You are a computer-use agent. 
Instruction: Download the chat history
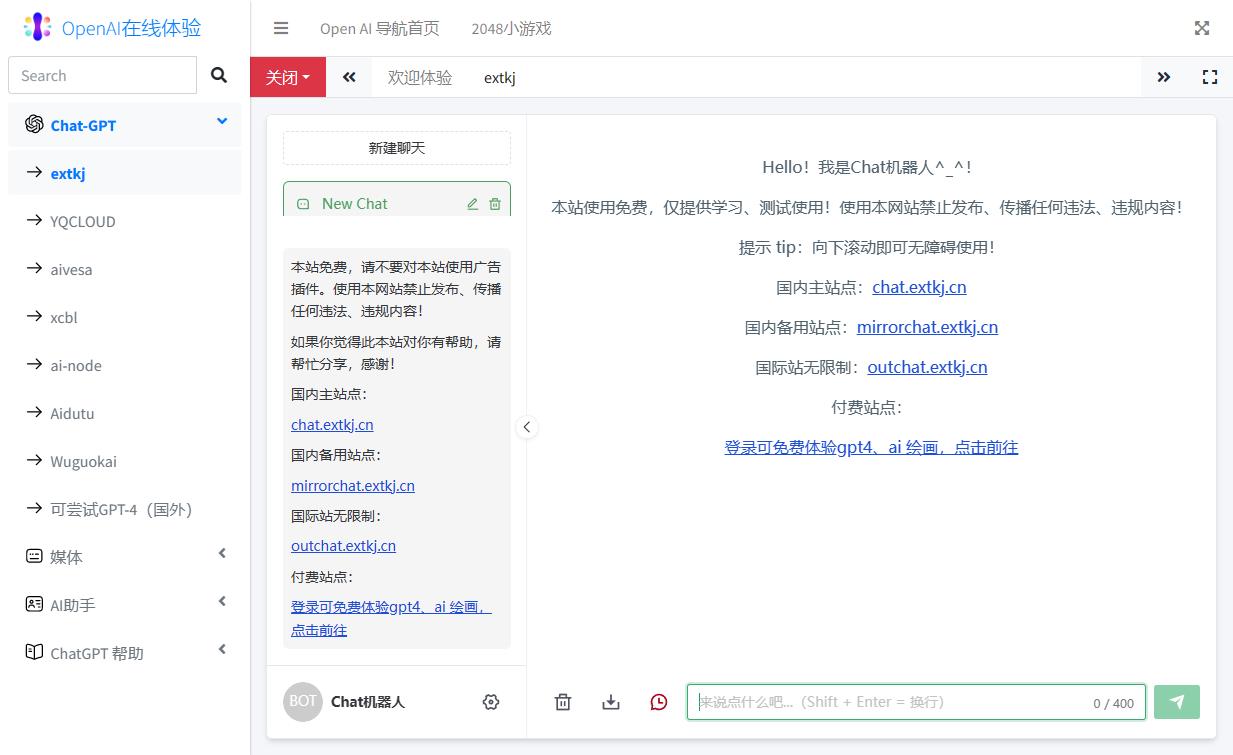point(610,701)
